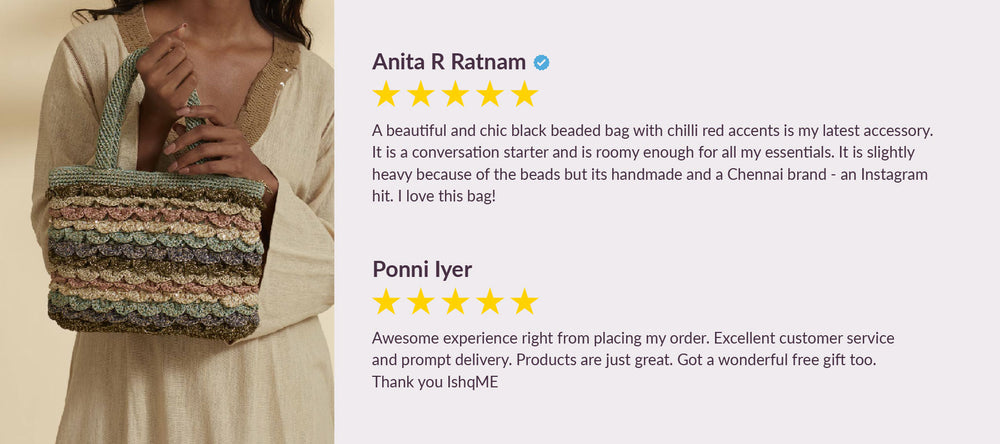Viewport: 1000px width, 444px height.
Task: Click the first star in Anita's rating
Action: 386,94
